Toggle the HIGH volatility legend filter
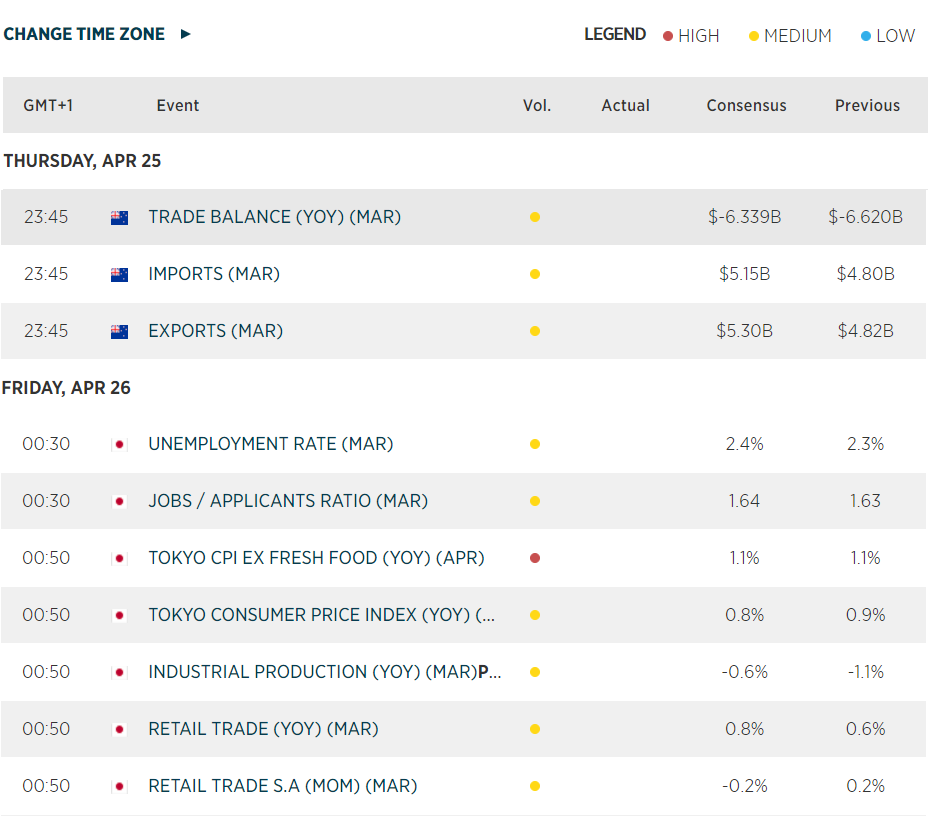935x816 pixels. point(690,36)
